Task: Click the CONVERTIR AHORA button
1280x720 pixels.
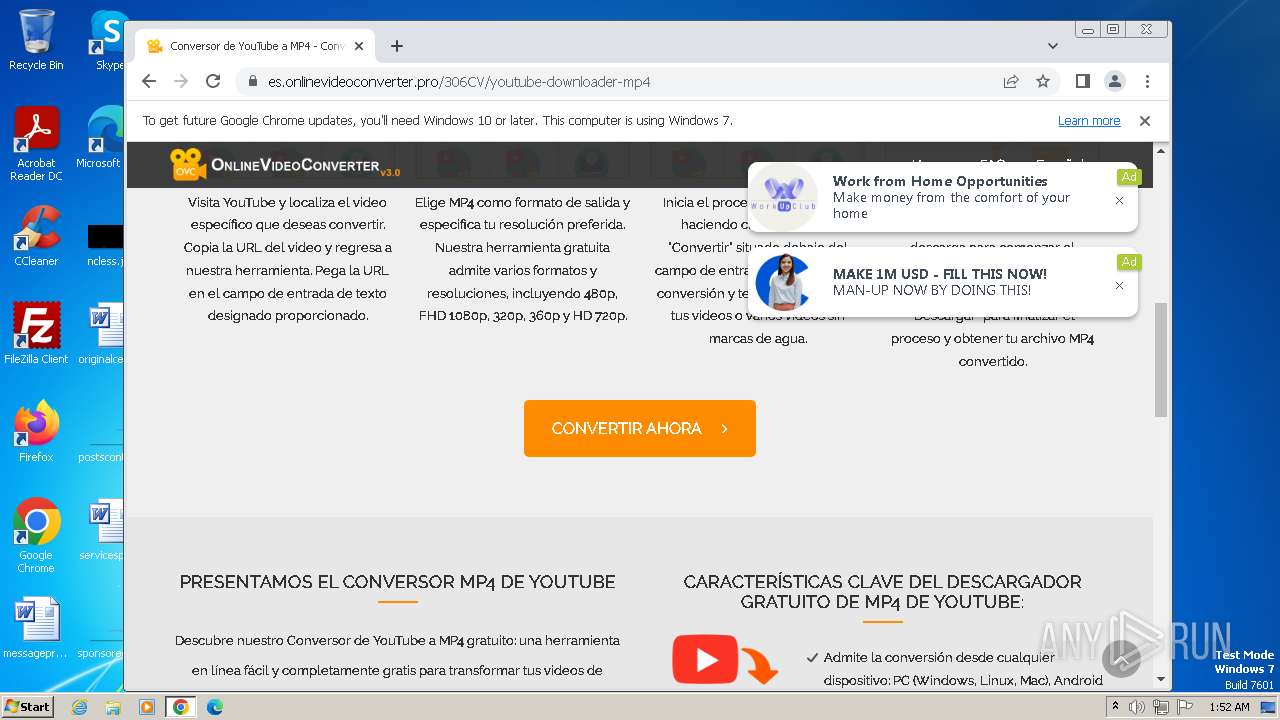Action: 640,428
